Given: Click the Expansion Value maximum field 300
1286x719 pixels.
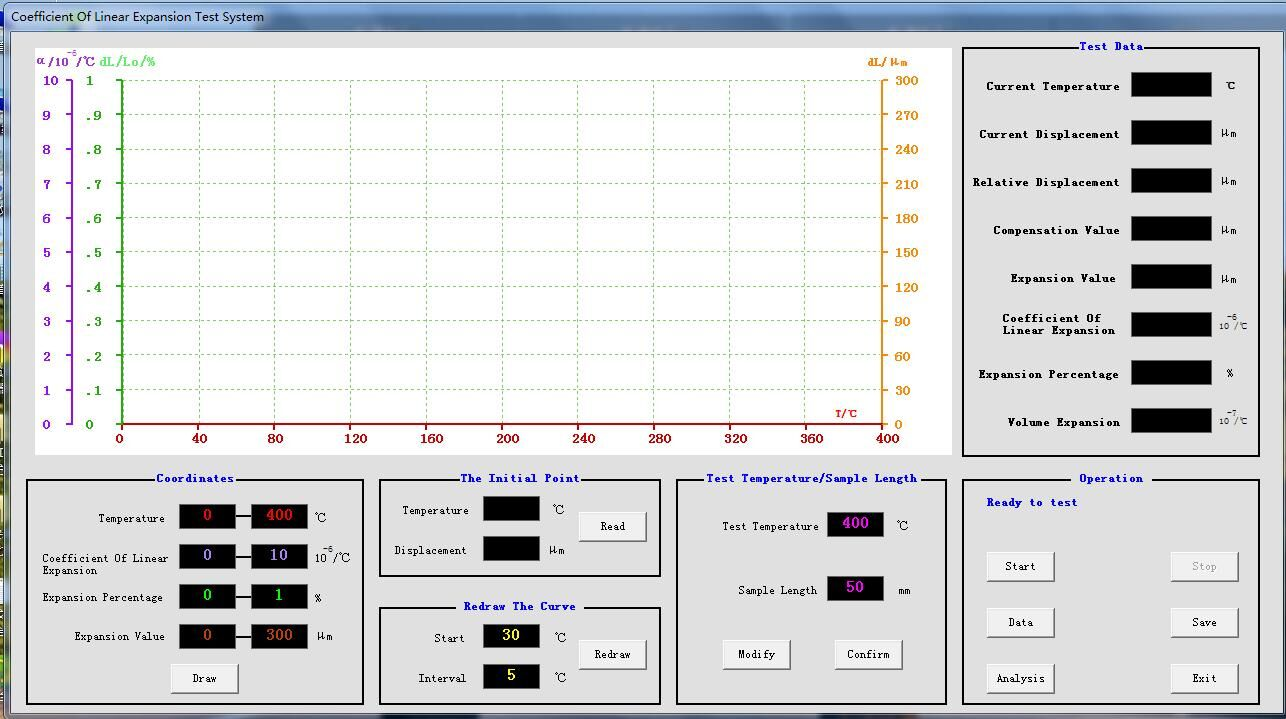Looking at the screenshot, I should (279, 636).
